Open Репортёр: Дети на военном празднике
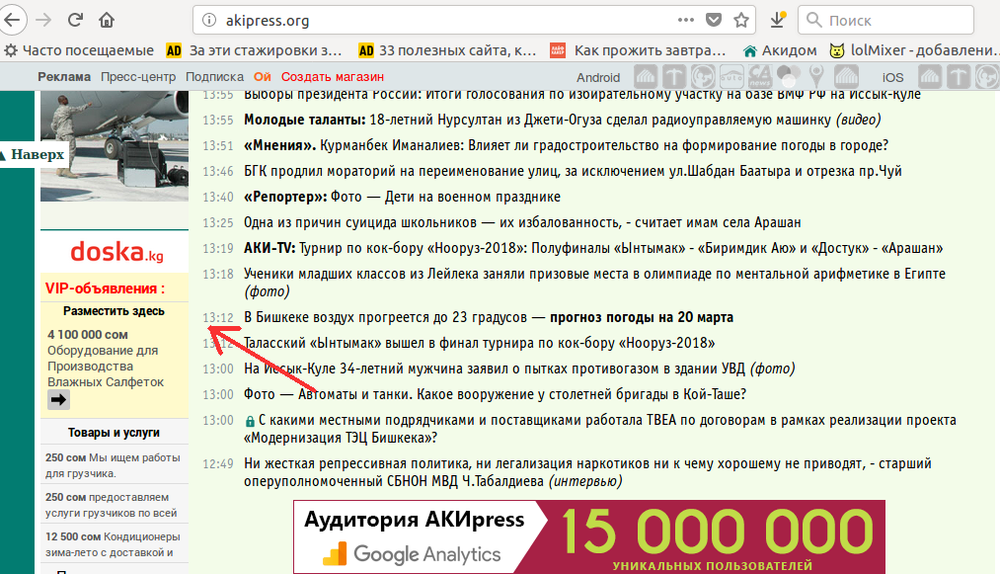The width and height of the screenshot is (1000, 574). (402, 197)
